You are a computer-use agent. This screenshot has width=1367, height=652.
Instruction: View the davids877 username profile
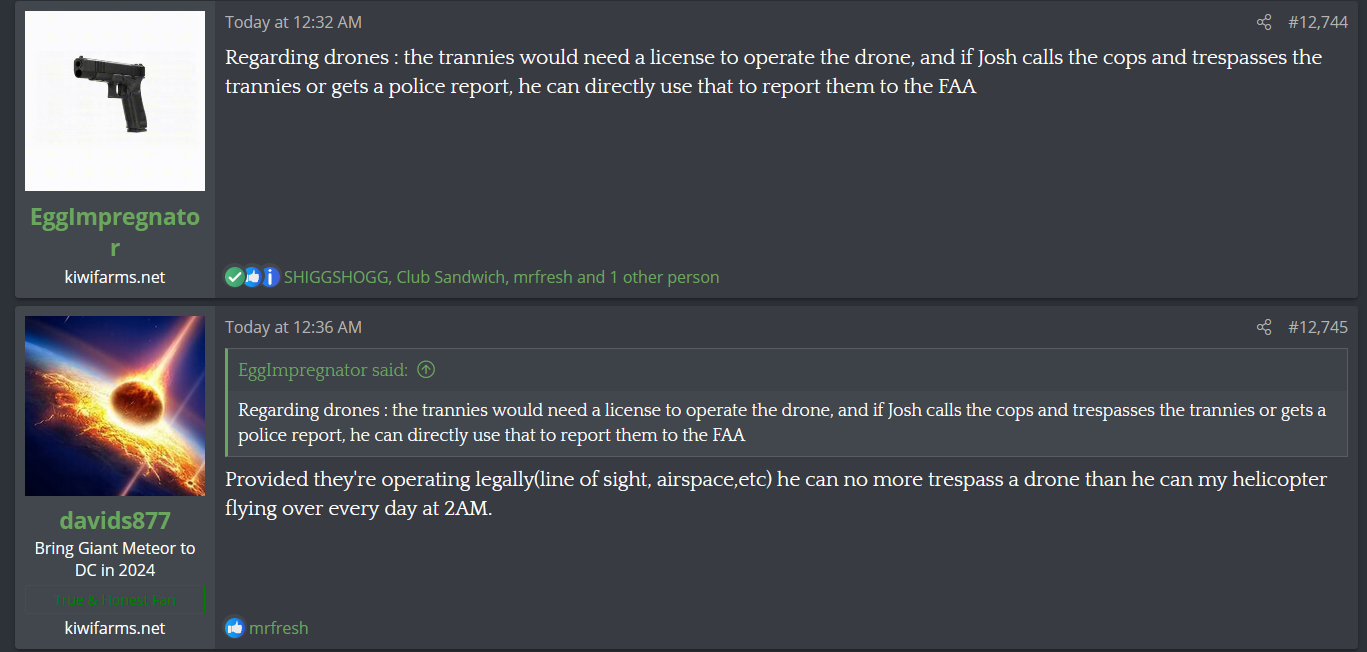tap(115, 521)
